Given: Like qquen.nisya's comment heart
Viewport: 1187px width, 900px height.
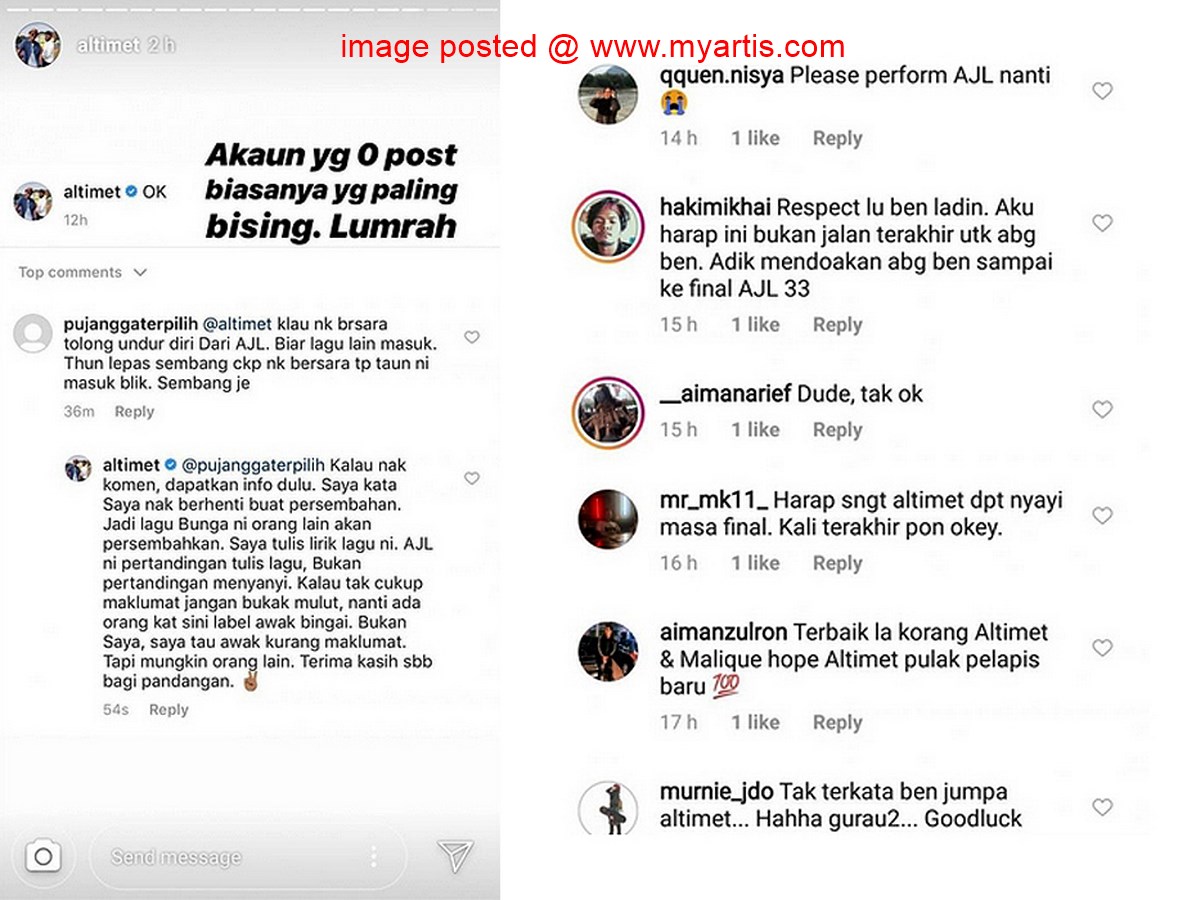Looking at the screenshot, I should (x=1102, y=91).
